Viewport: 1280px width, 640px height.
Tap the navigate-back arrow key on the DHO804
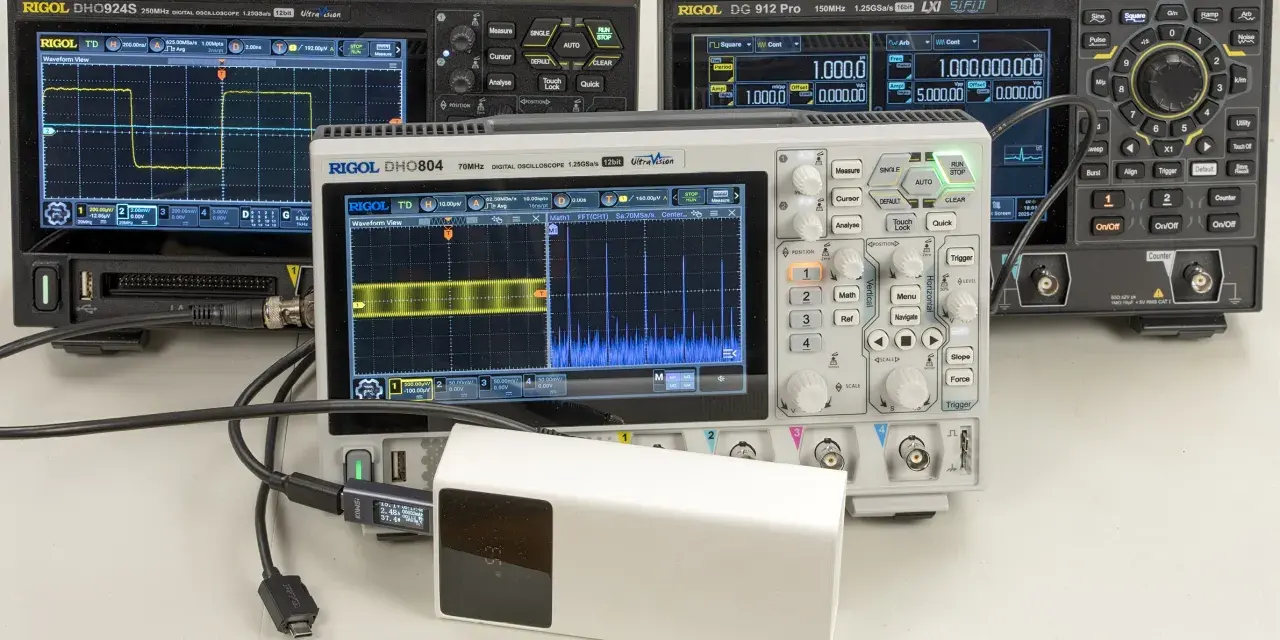(878, 339)
